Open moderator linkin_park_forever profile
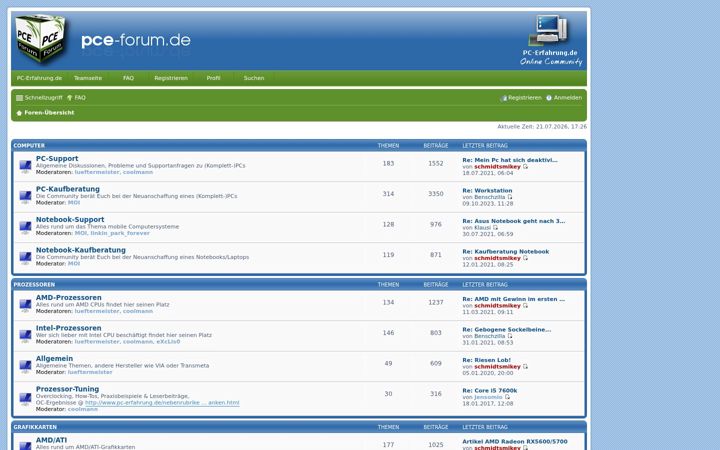The width and height of the screenshot is (720, 450). point(120,233)
